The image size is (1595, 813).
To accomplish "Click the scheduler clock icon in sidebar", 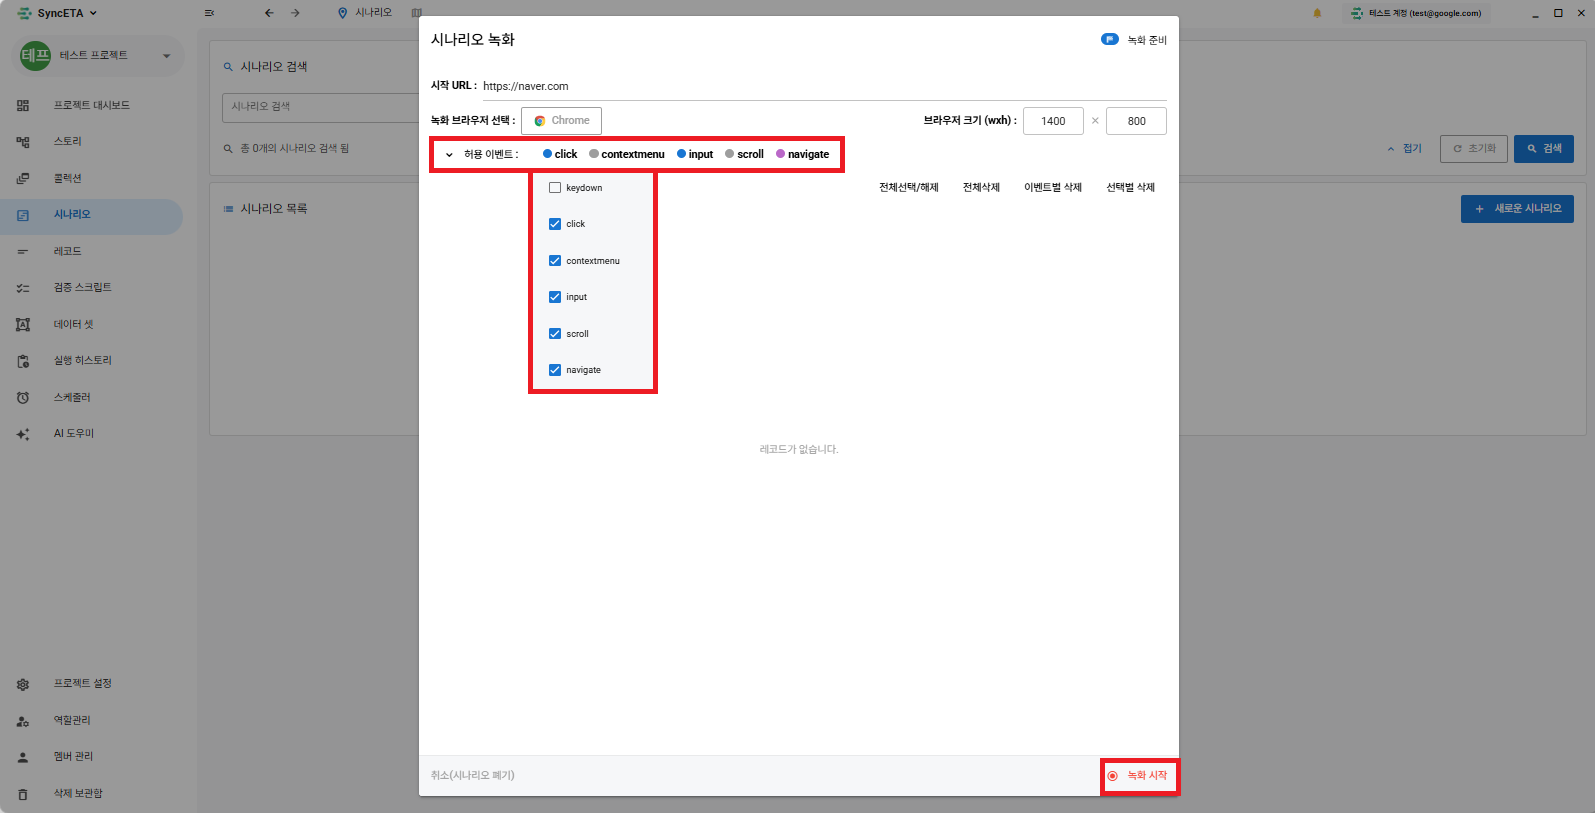I will [23, 398].
